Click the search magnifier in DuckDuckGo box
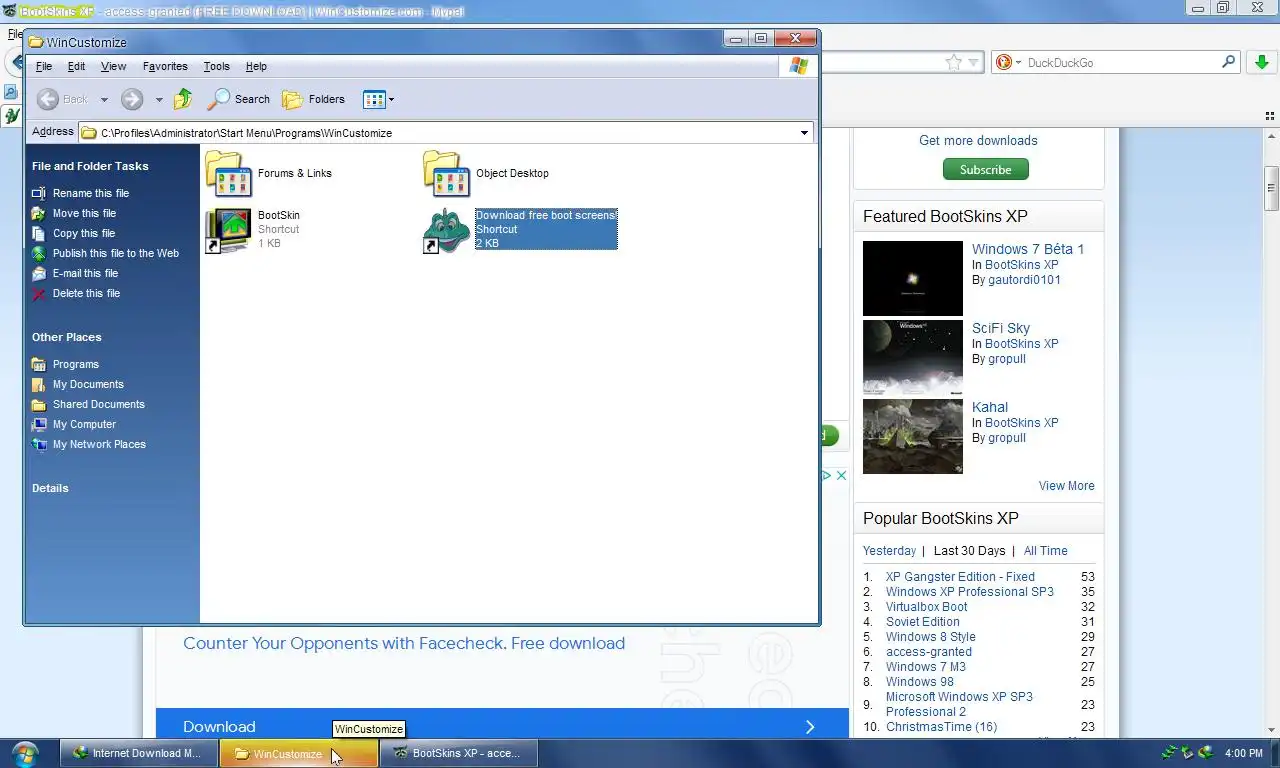 coord(1229,62)
